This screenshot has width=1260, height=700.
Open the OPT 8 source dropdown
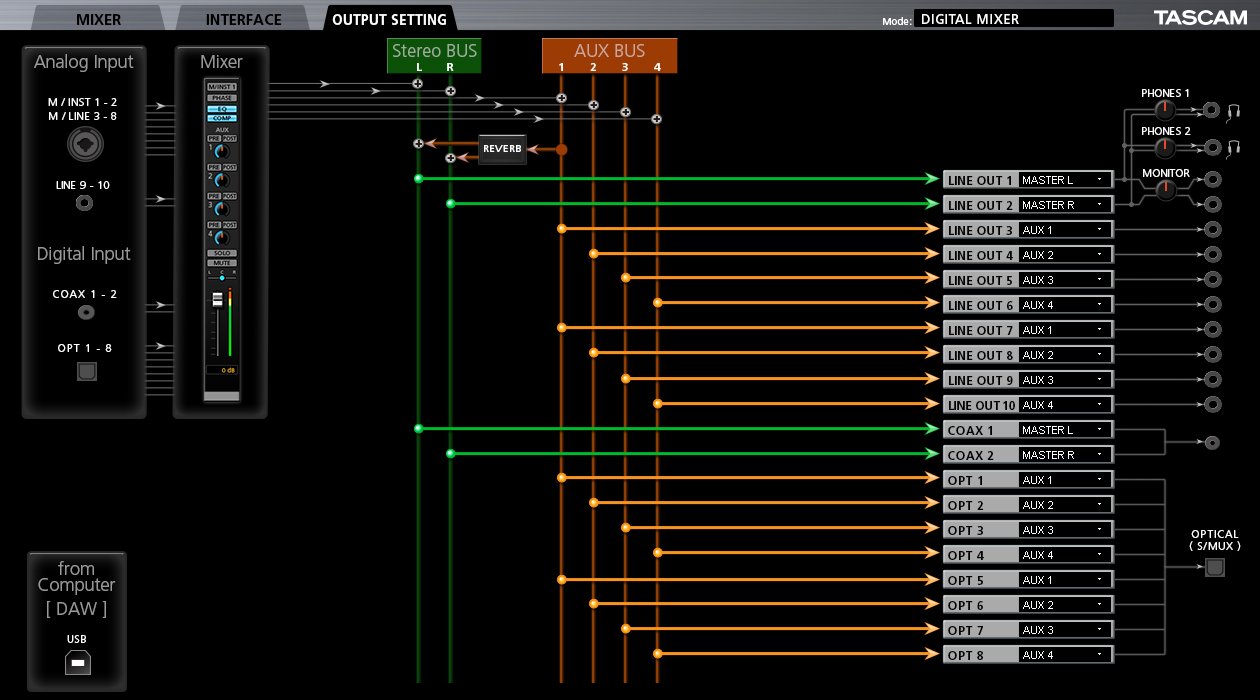(1064, 655)
